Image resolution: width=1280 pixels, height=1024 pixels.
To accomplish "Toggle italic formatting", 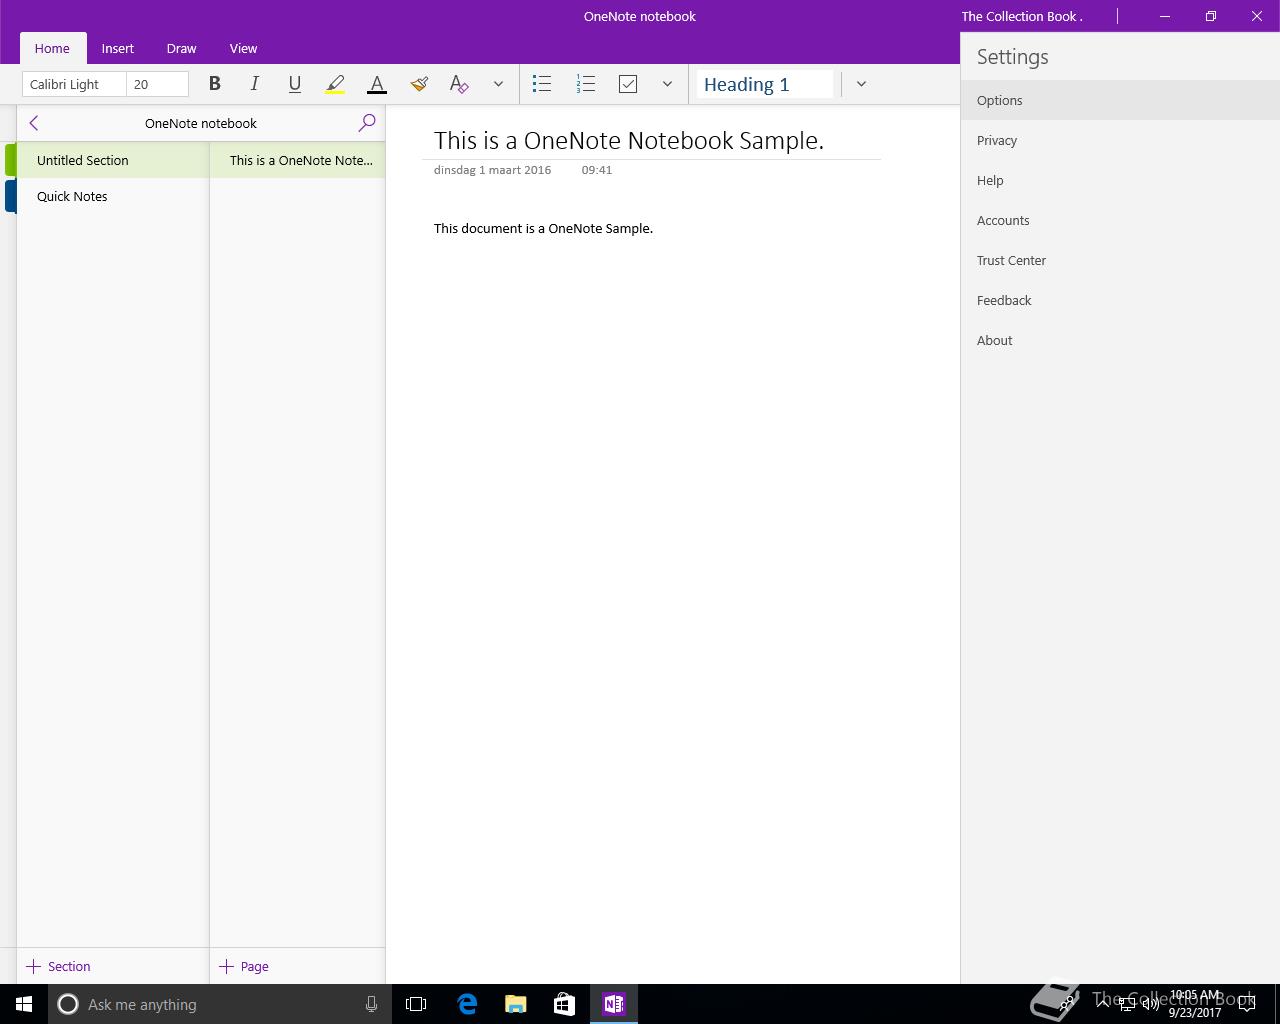I will pos(254,84).
